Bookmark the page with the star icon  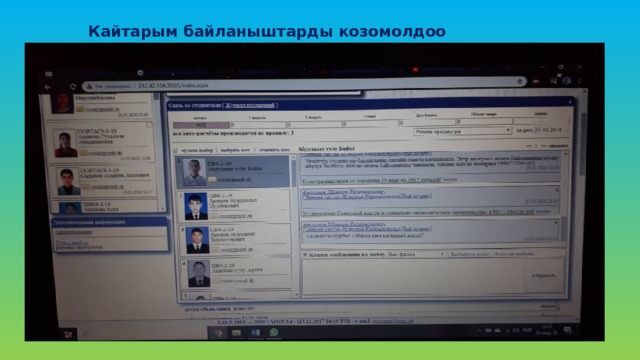[520, 82]
